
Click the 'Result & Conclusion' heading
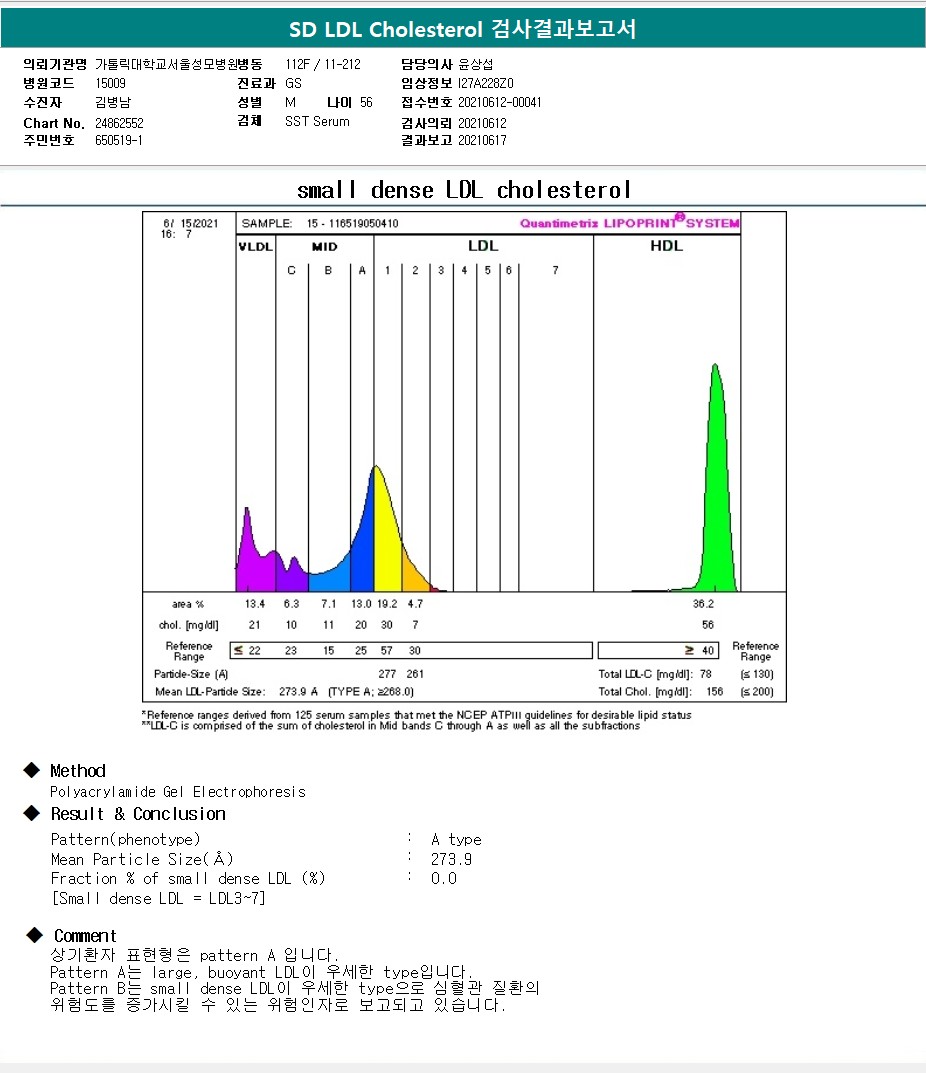click(138, 814)
